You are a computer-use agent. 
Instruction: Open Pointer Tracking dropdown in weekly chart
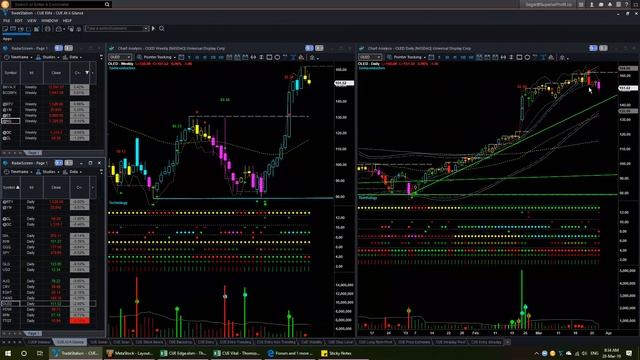coord(159,57)
